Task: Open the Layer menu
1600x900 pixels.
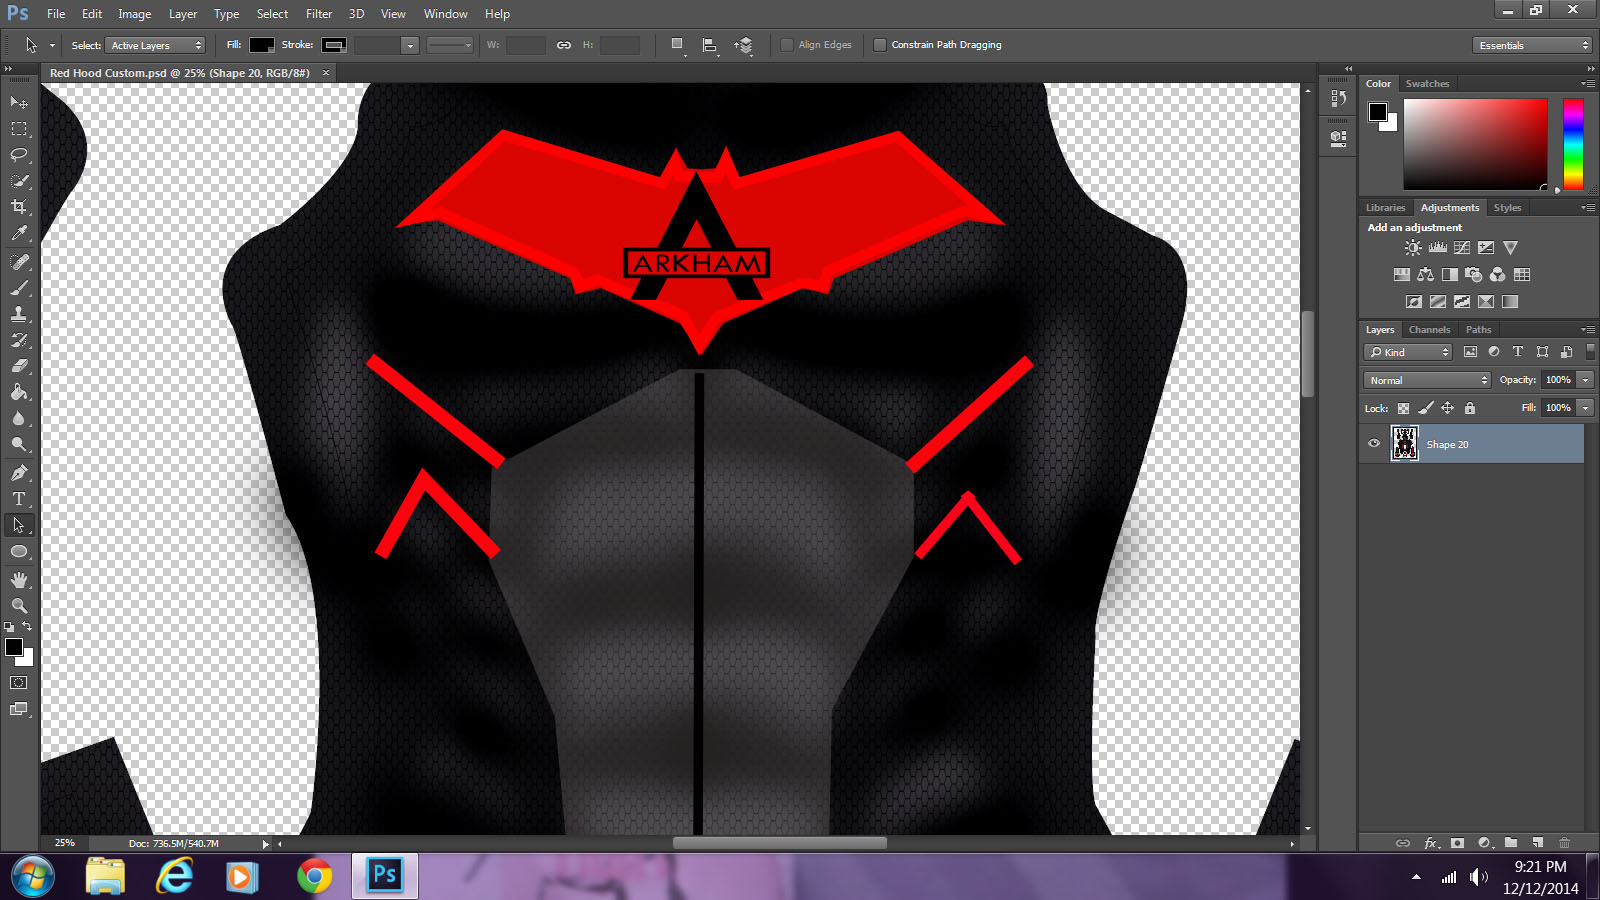Action: (183, 14)
